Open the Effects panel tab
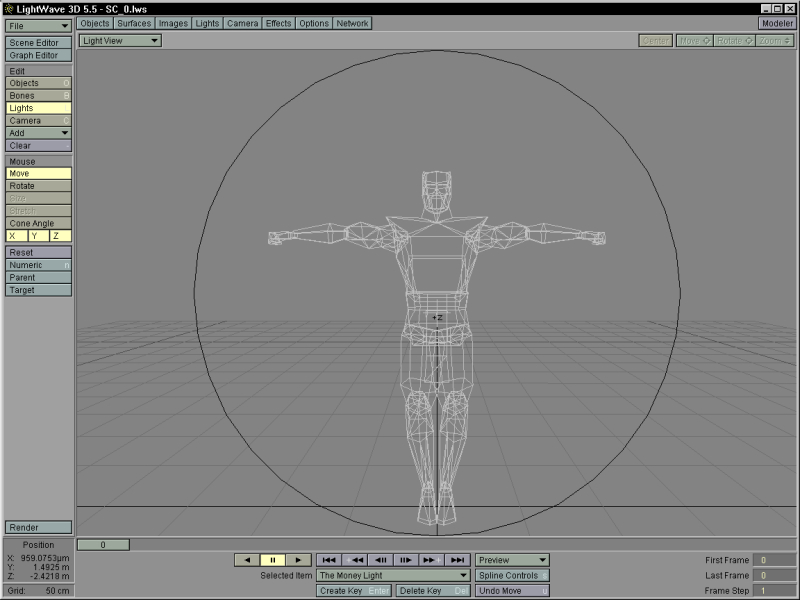This screenshot has height=600, width=800. point(278,23)
